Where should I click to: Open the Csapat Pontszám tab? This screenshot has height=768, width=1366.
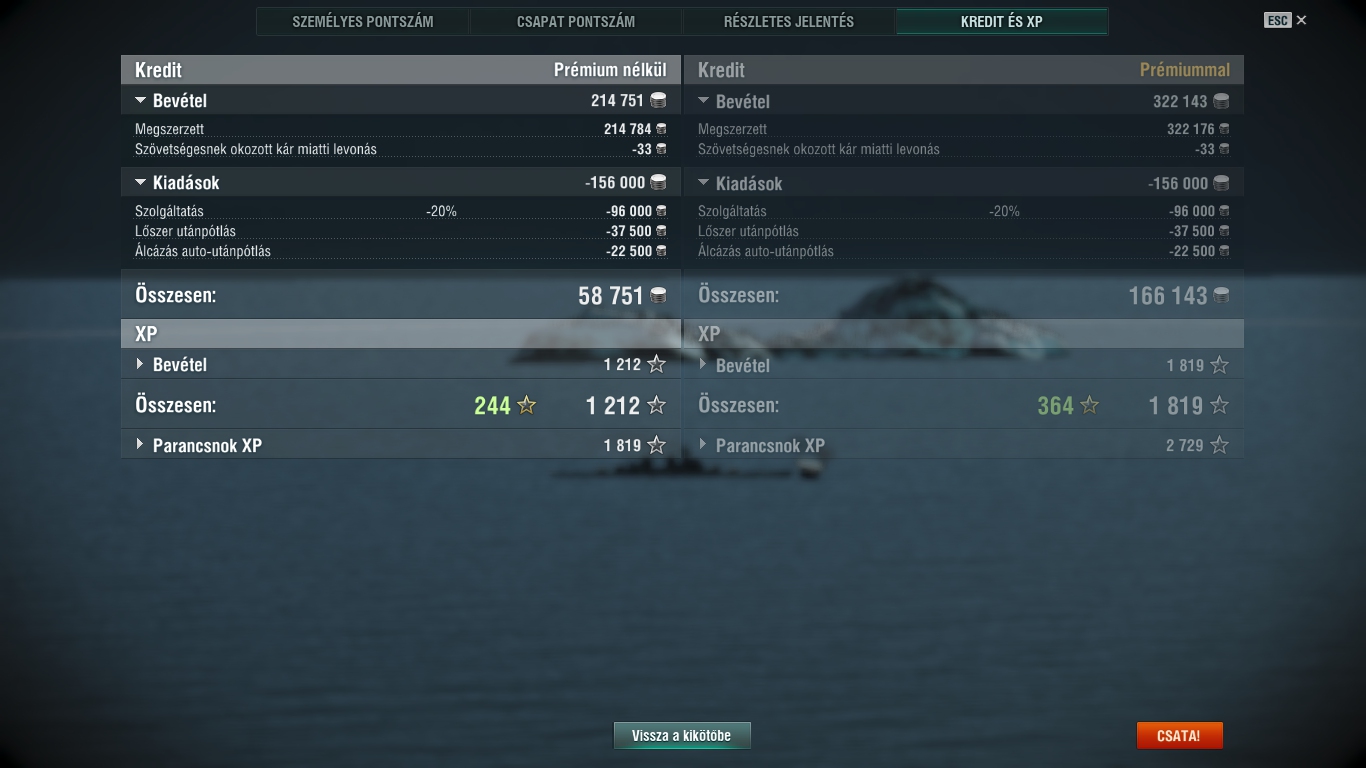(576, 21)
